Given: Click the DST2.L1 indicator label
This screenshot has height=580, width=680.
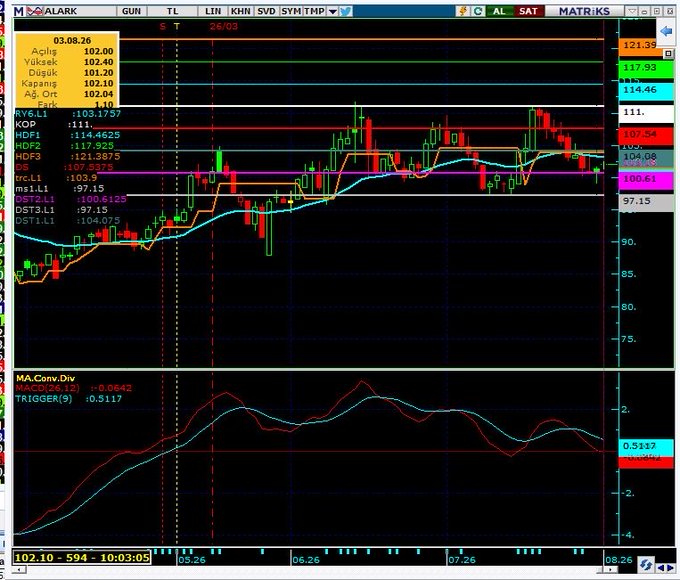Looking at the screenshot, I should point(35,199).
